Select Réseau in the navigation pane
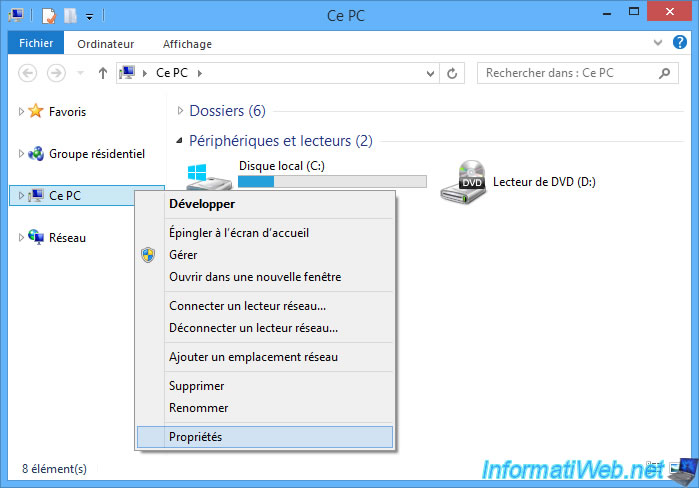Screen dimensions: 699x488 point(67,238)
